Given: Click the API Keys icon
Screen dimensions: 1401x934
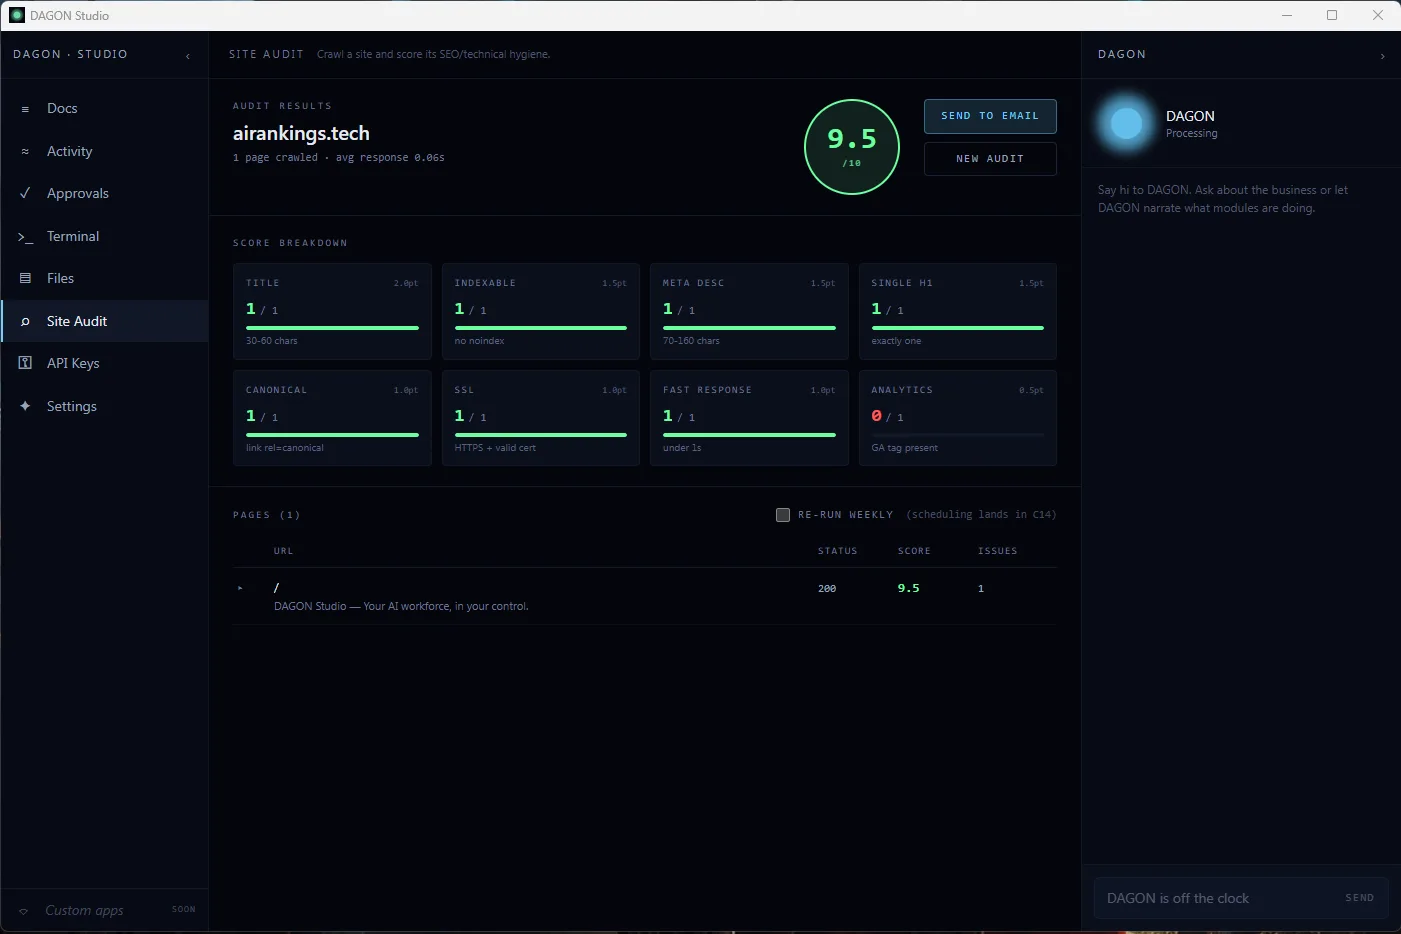Looking at the screenshot, I should click(25, 363).
